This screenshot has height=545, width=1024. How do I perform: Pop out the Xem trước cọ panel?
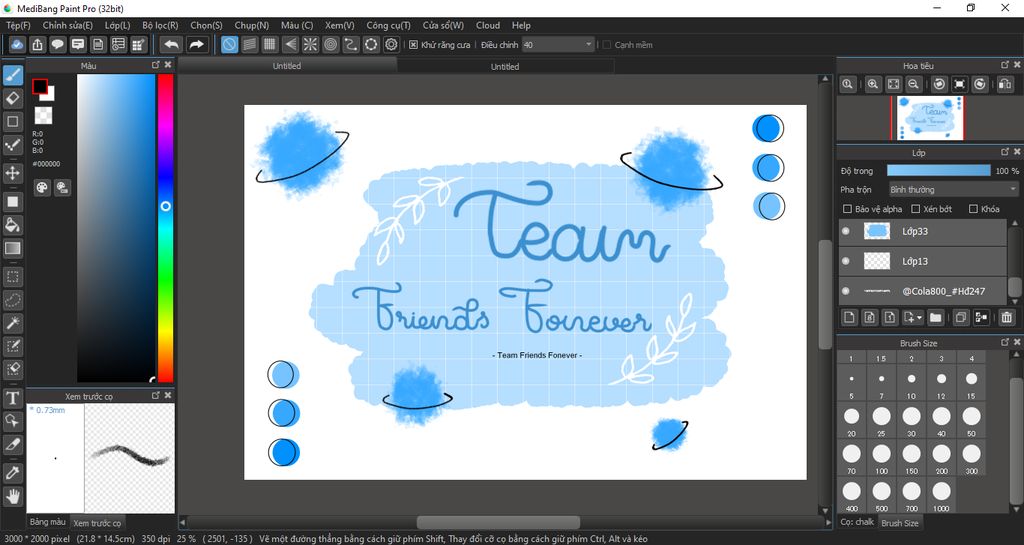[x=155, y=395]
